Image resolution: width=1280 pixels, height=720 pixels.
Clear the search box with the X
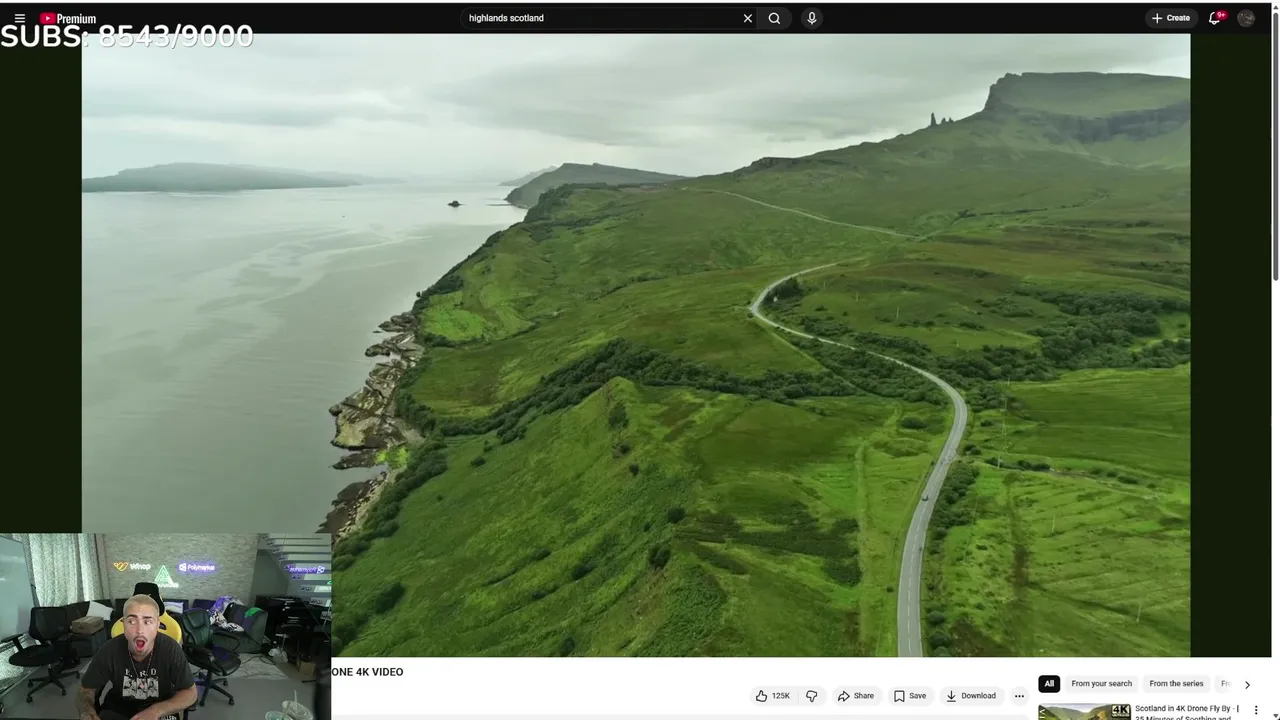coord(747,18)
